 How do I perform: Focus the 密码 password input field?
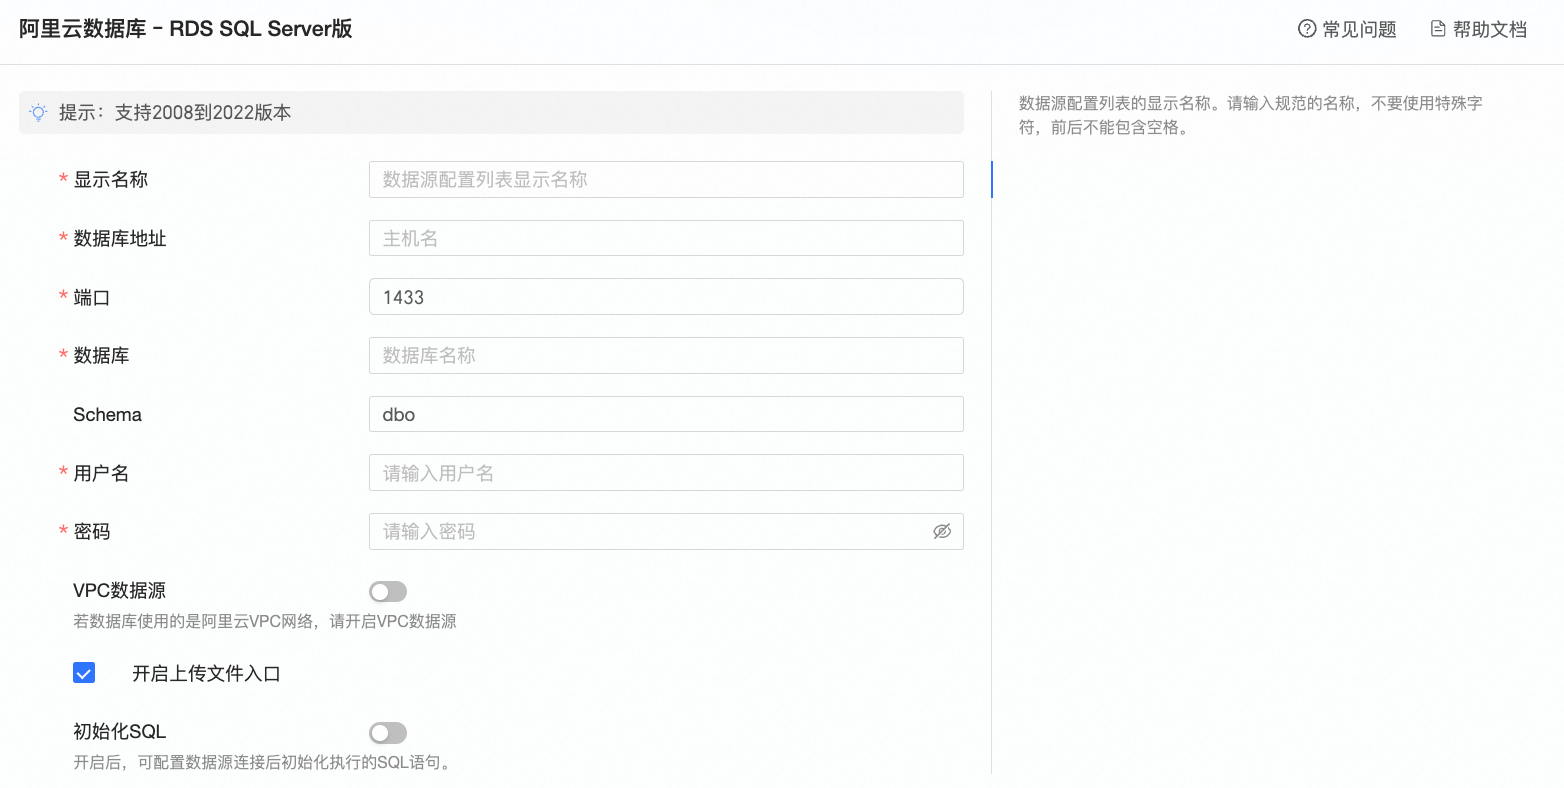pyautogui.click(x=666, y=531)
